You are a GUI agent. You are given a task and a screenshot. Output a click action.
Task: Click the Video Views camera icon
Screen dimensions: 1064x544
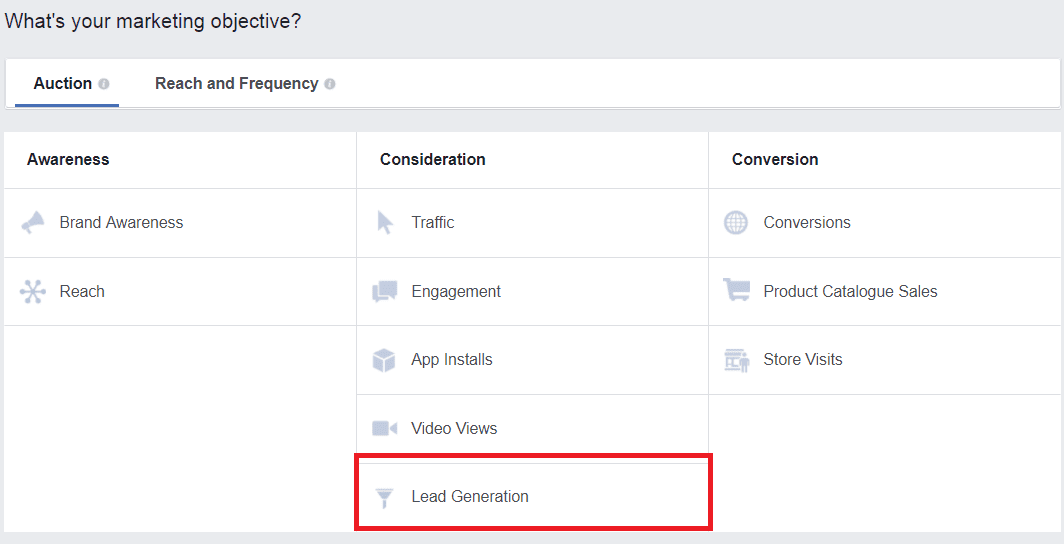coord(385,428)
